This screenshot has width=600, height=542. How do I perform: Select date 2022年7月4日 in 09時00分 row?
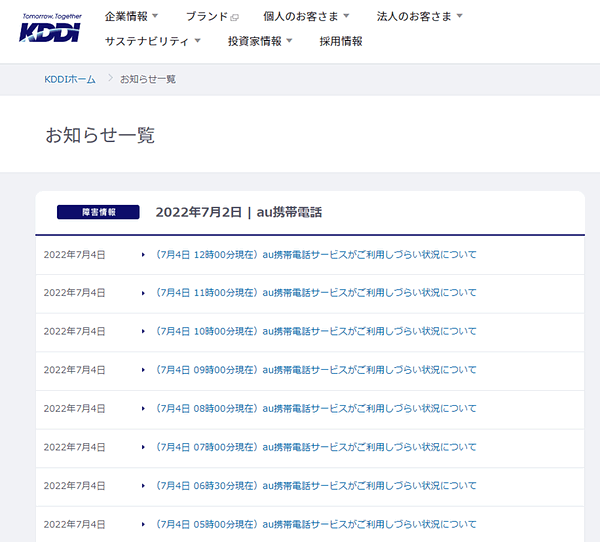click(x=74, y=370)
